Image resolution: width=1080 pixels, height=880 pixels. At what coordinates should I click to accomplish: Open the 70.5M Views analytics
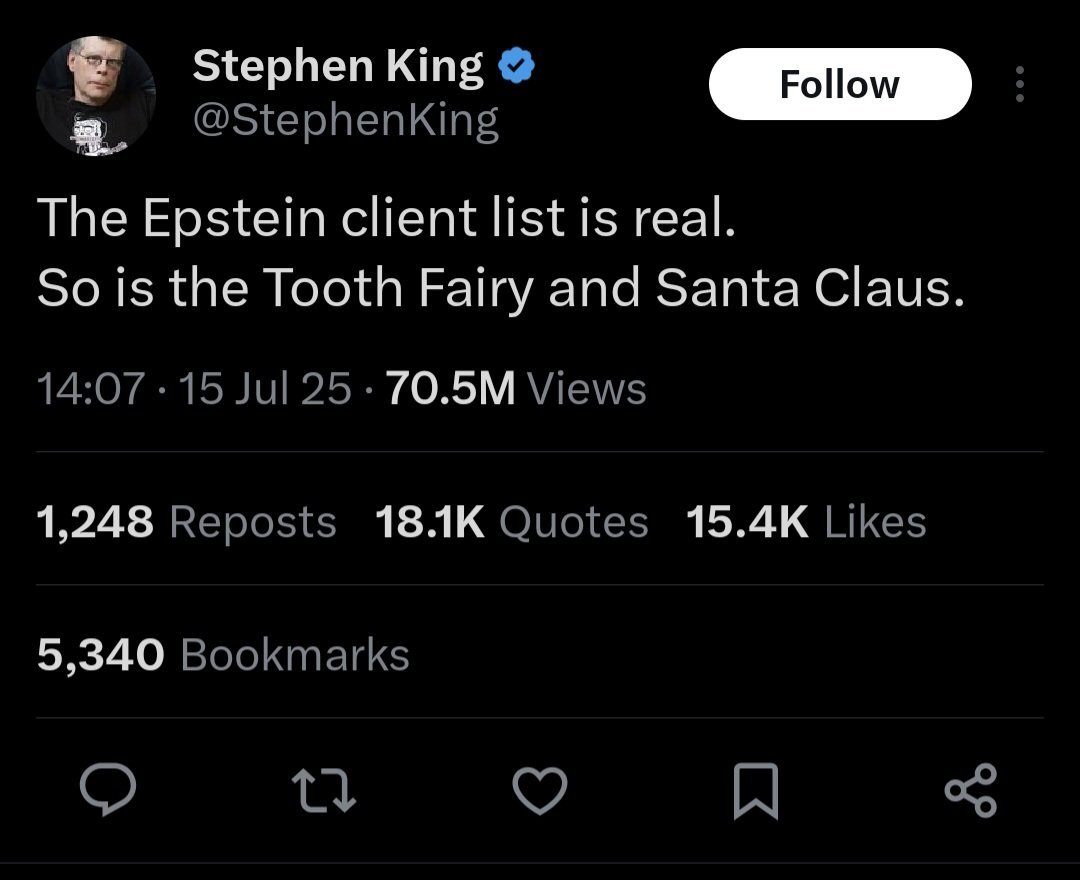pos(515,389)
